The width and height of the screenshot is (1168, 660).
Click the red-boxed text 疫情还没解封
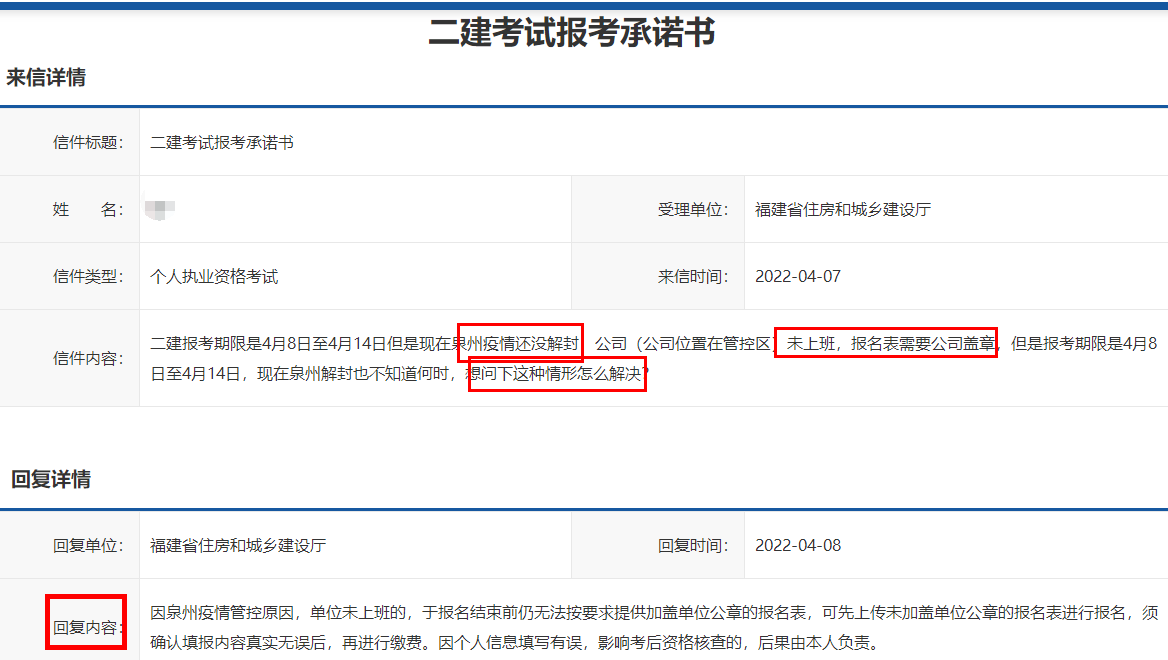tap(528, 344)
